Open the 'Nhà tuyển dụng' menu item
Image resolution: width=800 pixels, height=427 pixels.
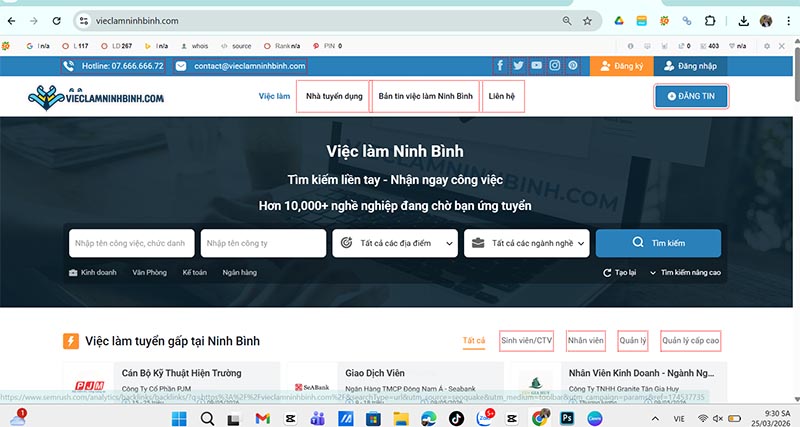[x=334, y=96]
